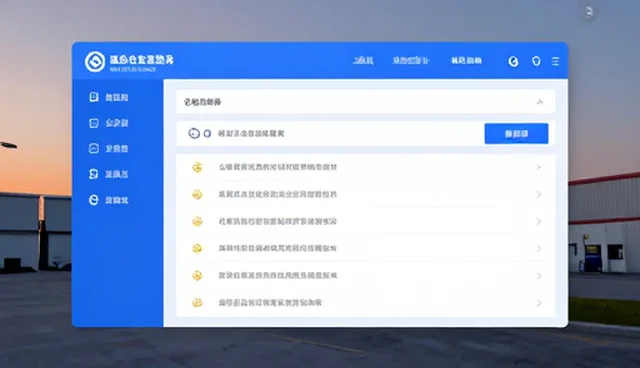Click the first sidebar item's document icon
The height and width of the screenshot is (368, 640).
click(x=94, y=97)
